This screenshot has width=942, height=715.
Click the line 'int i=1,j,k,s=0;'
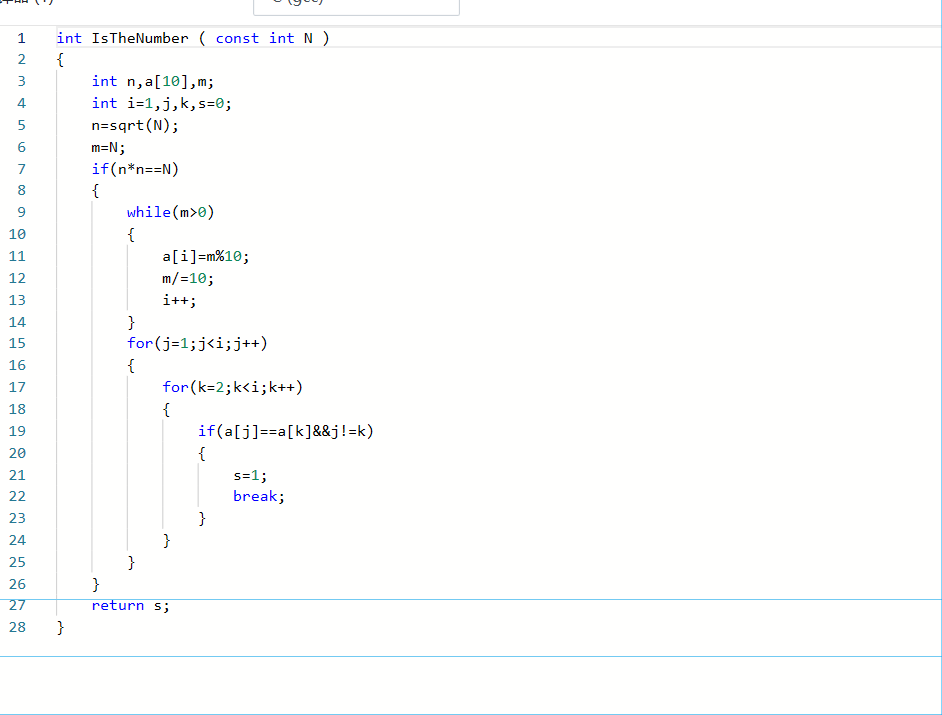pos(162,103)
